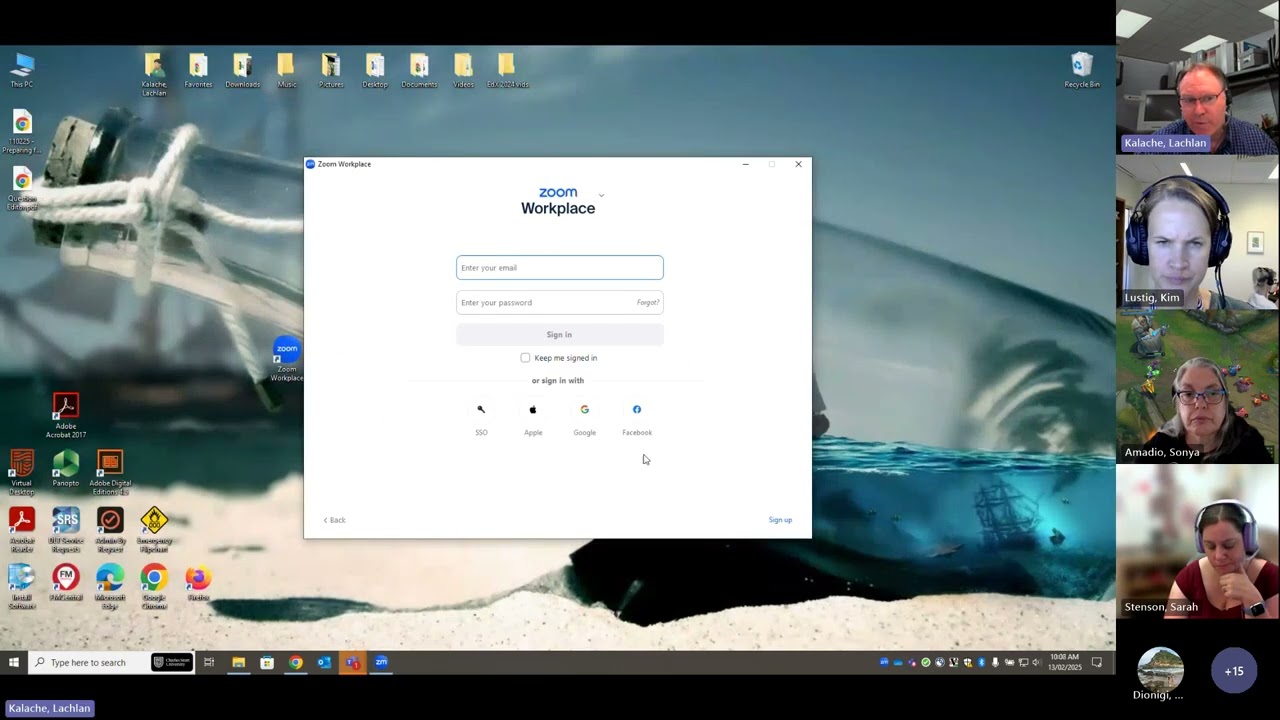1280x720 pixels.
Task: Close the Zoom Workplace window
Action: point(798,164)
